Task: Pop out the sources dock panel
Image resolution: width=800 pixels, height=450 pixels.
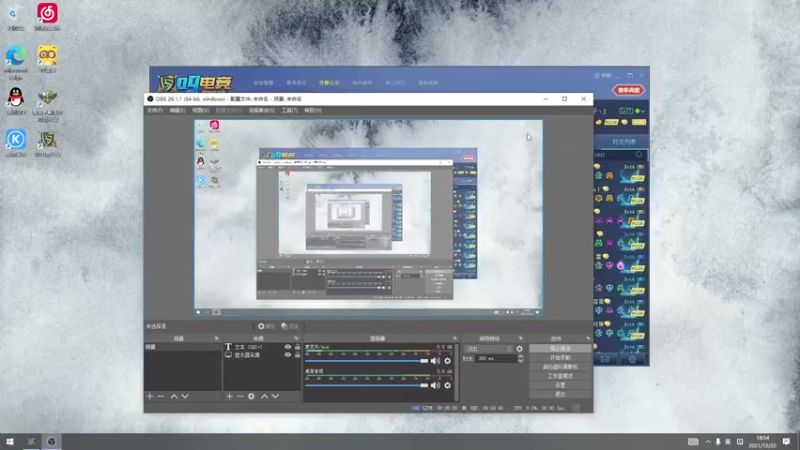Action: pyautogui.click(x=296, y=338)
